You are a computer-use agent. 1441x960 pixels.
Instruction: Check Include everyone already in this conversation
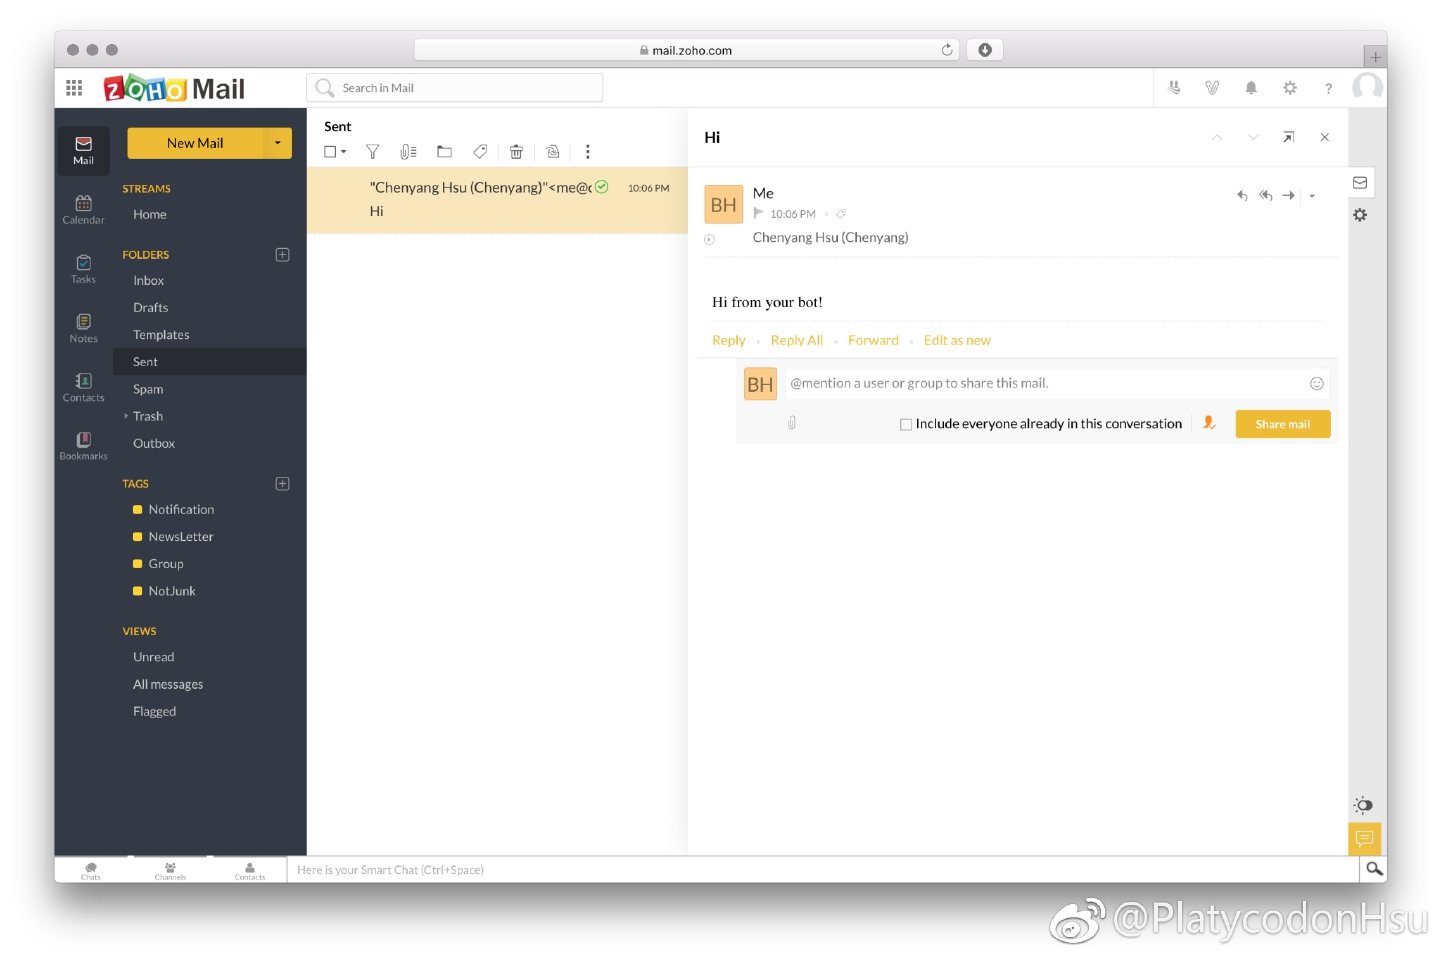pos(906,424)
